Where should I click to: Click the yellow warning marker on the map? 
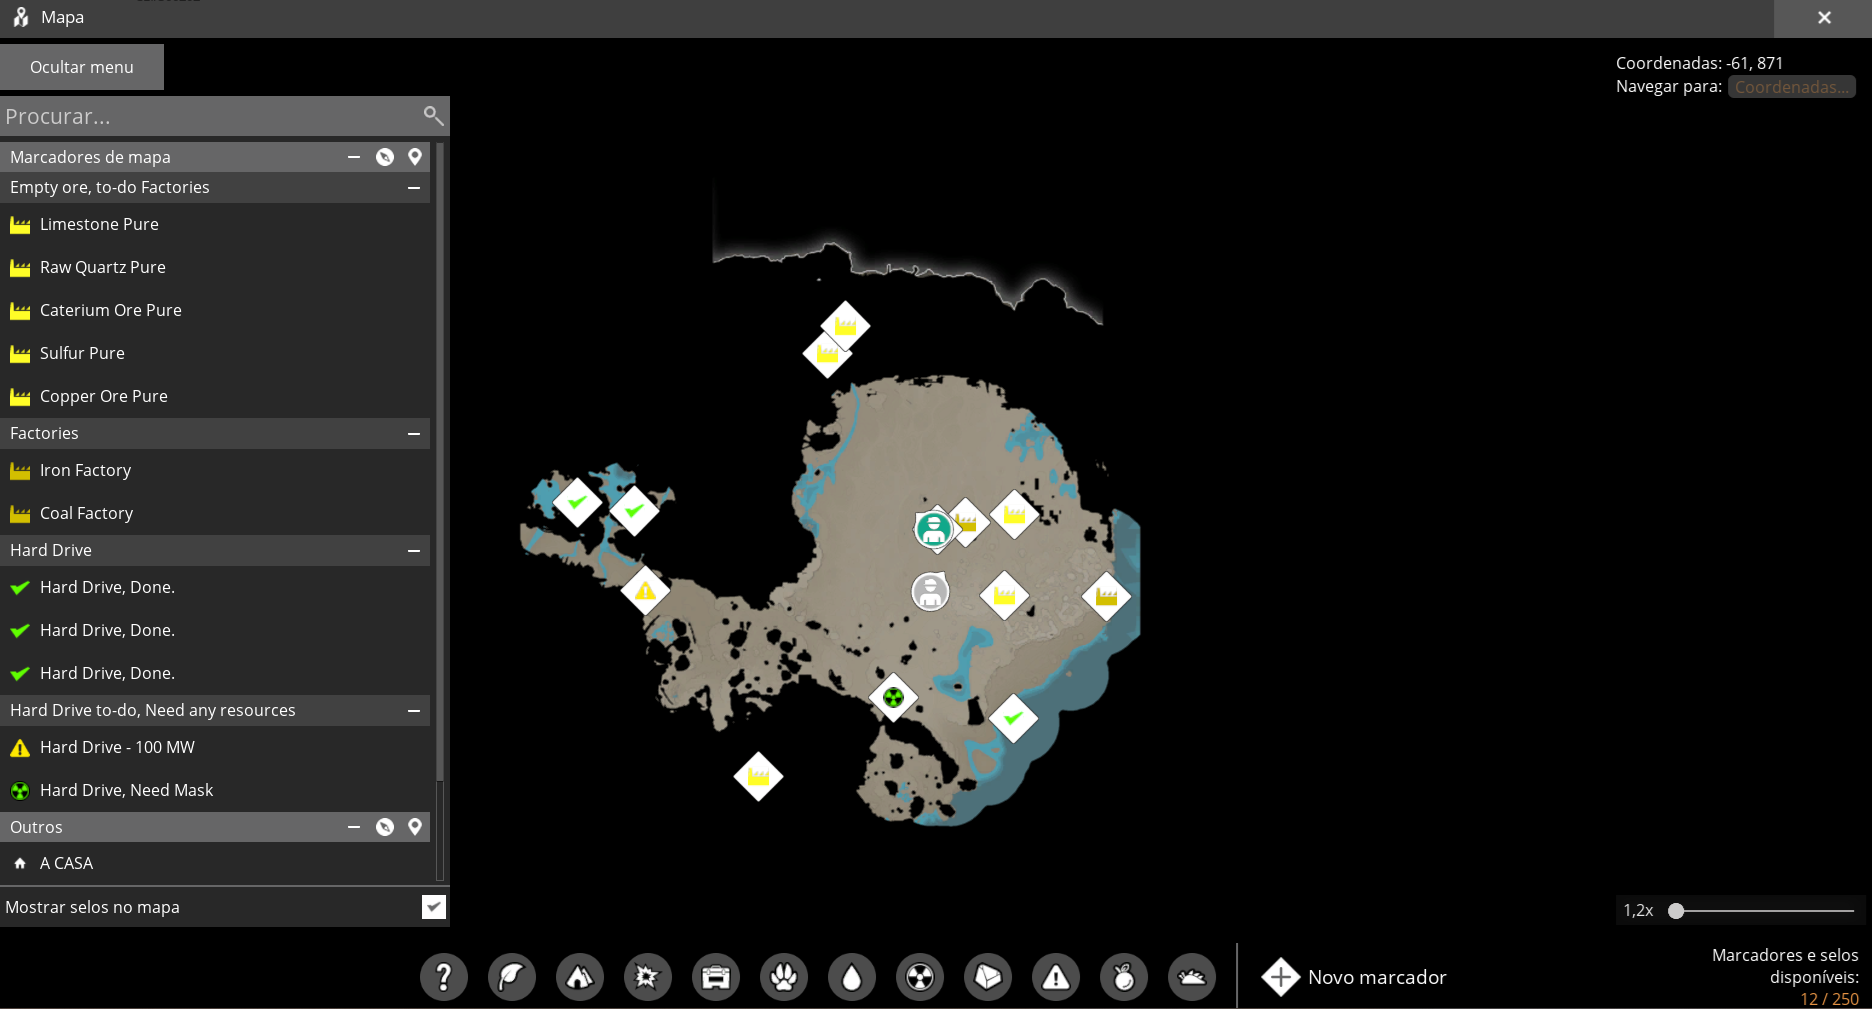click(645, 591)
